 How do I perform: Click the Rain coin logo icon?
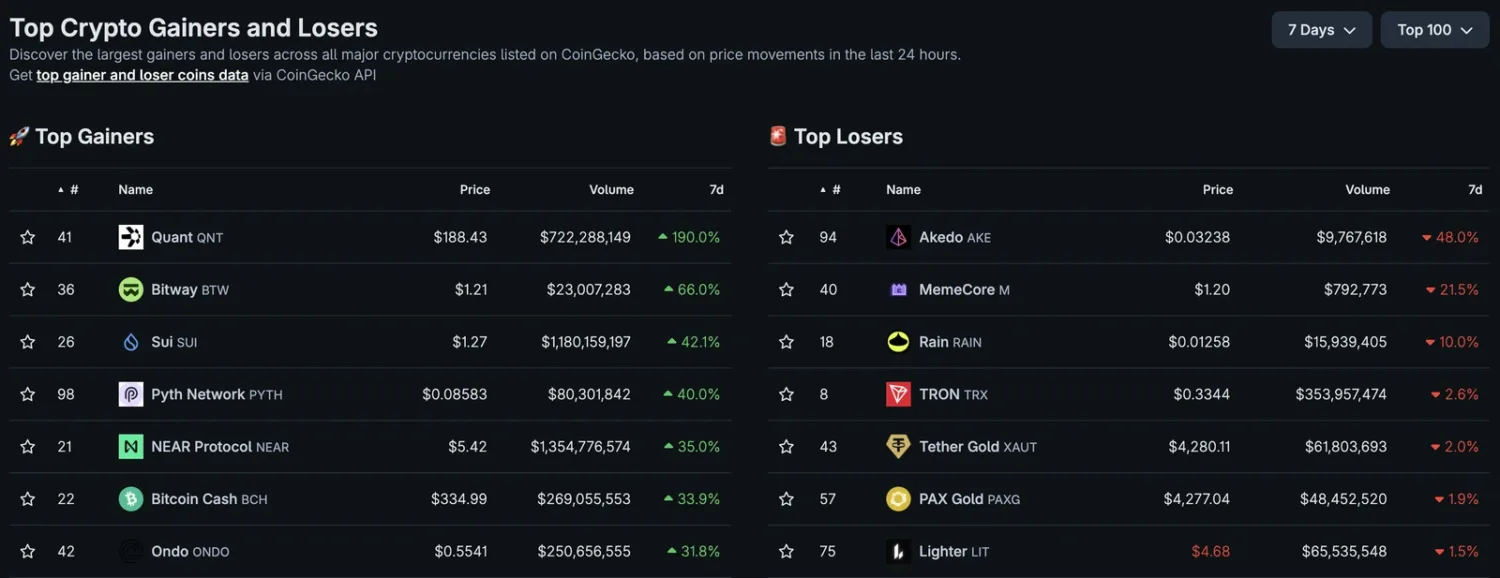point(899,342)
